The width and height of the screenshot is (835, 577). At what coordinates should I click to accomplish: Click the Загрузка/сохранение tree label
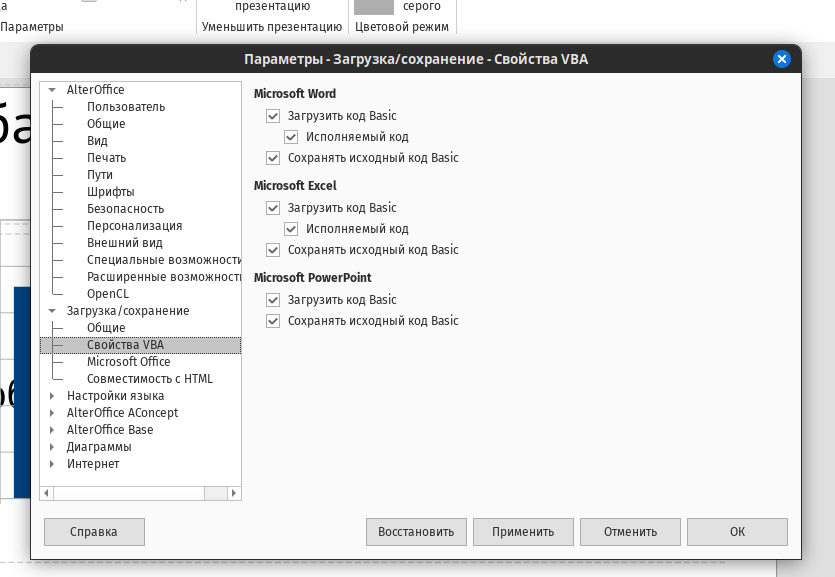coord(128,311)
